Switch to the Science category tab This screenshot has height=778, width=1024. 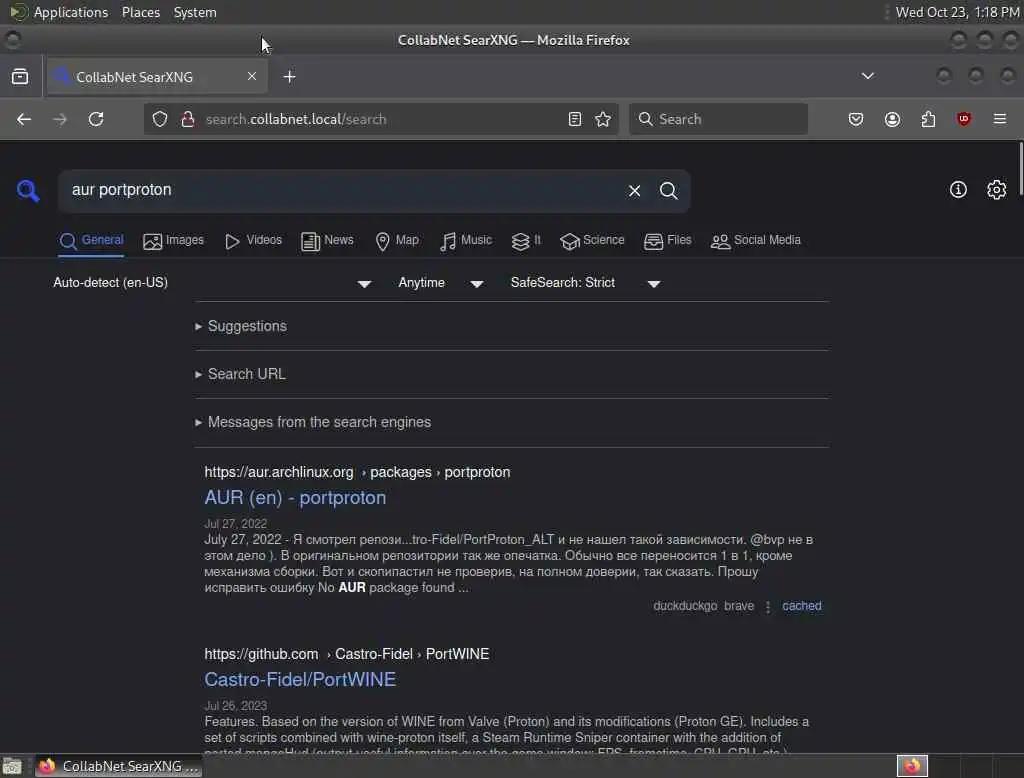pos(592,240)
